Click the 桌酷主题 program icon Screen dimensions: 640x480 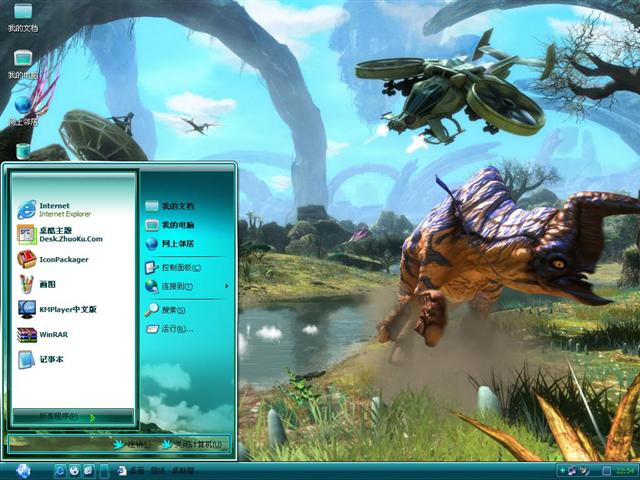tap(27, 235)
